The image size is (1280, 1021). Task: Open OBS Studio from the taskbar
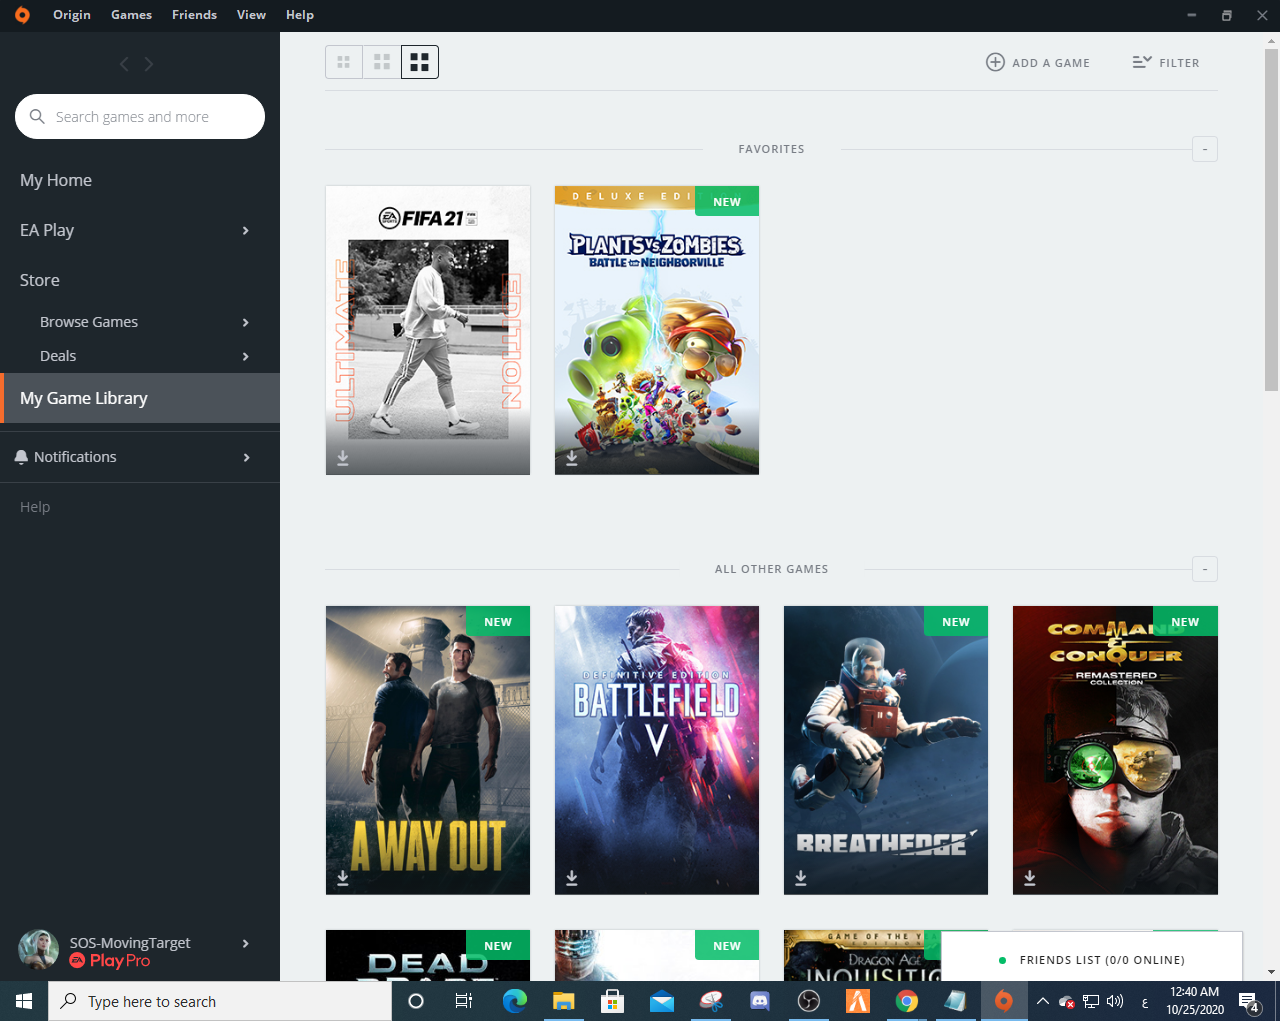pyautogui.click(x=809, y=1001)
